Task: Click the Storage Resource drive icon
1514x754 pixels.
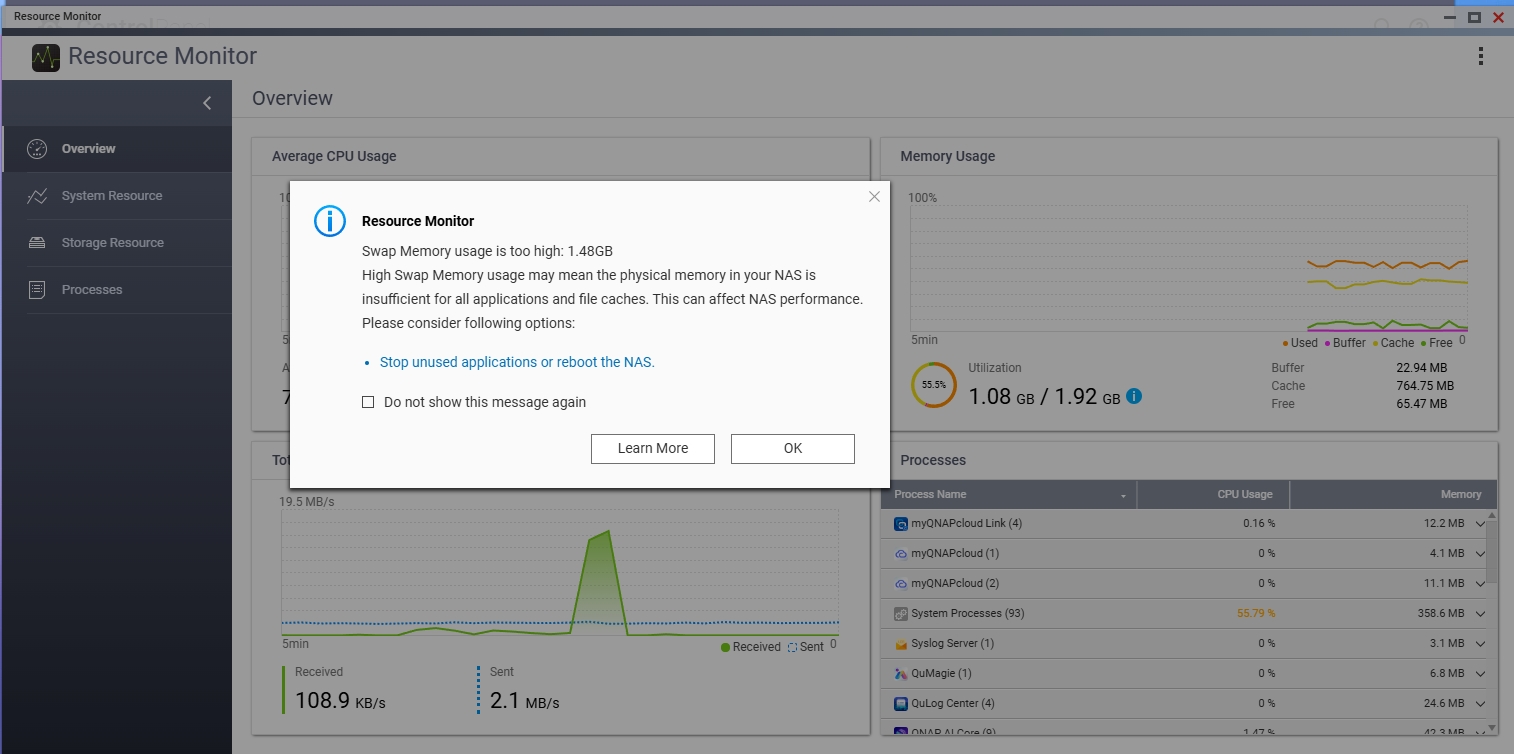Action: pos(37,243)
